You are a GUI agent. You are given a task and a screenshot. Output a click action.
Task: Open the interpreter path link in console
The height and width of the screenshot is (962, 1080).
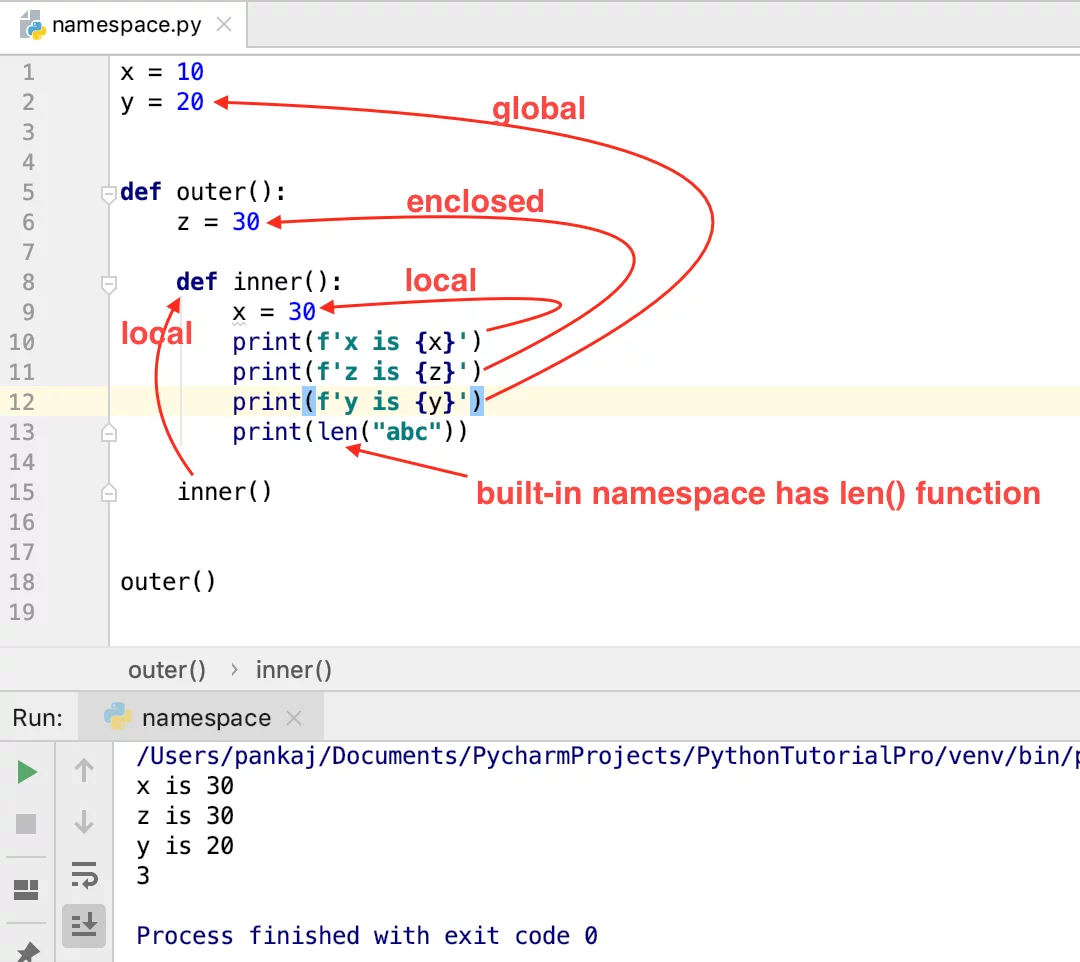(608, 756)
